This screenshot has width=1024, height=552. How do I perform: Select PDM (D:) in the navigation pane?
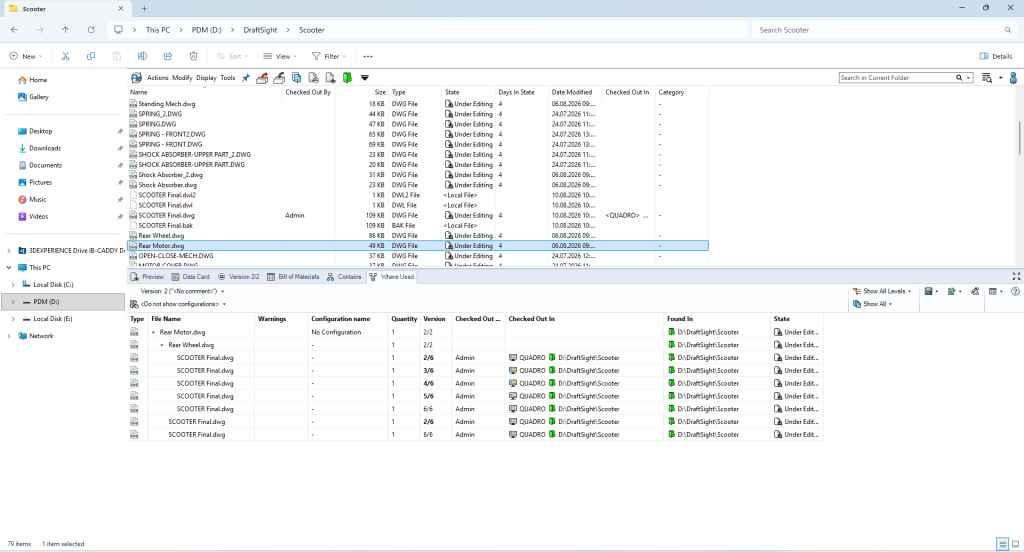coord(63,302)
